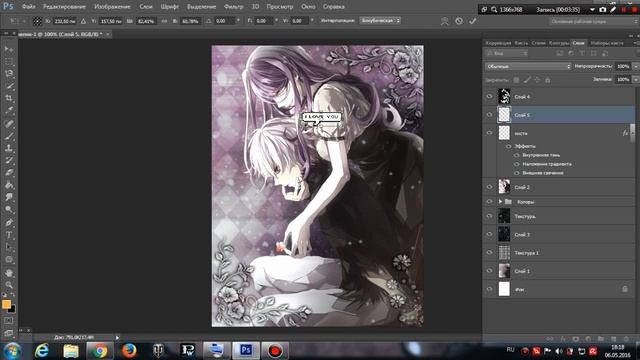Select the Move tool

pyautogui.click(x=9, y=49)
